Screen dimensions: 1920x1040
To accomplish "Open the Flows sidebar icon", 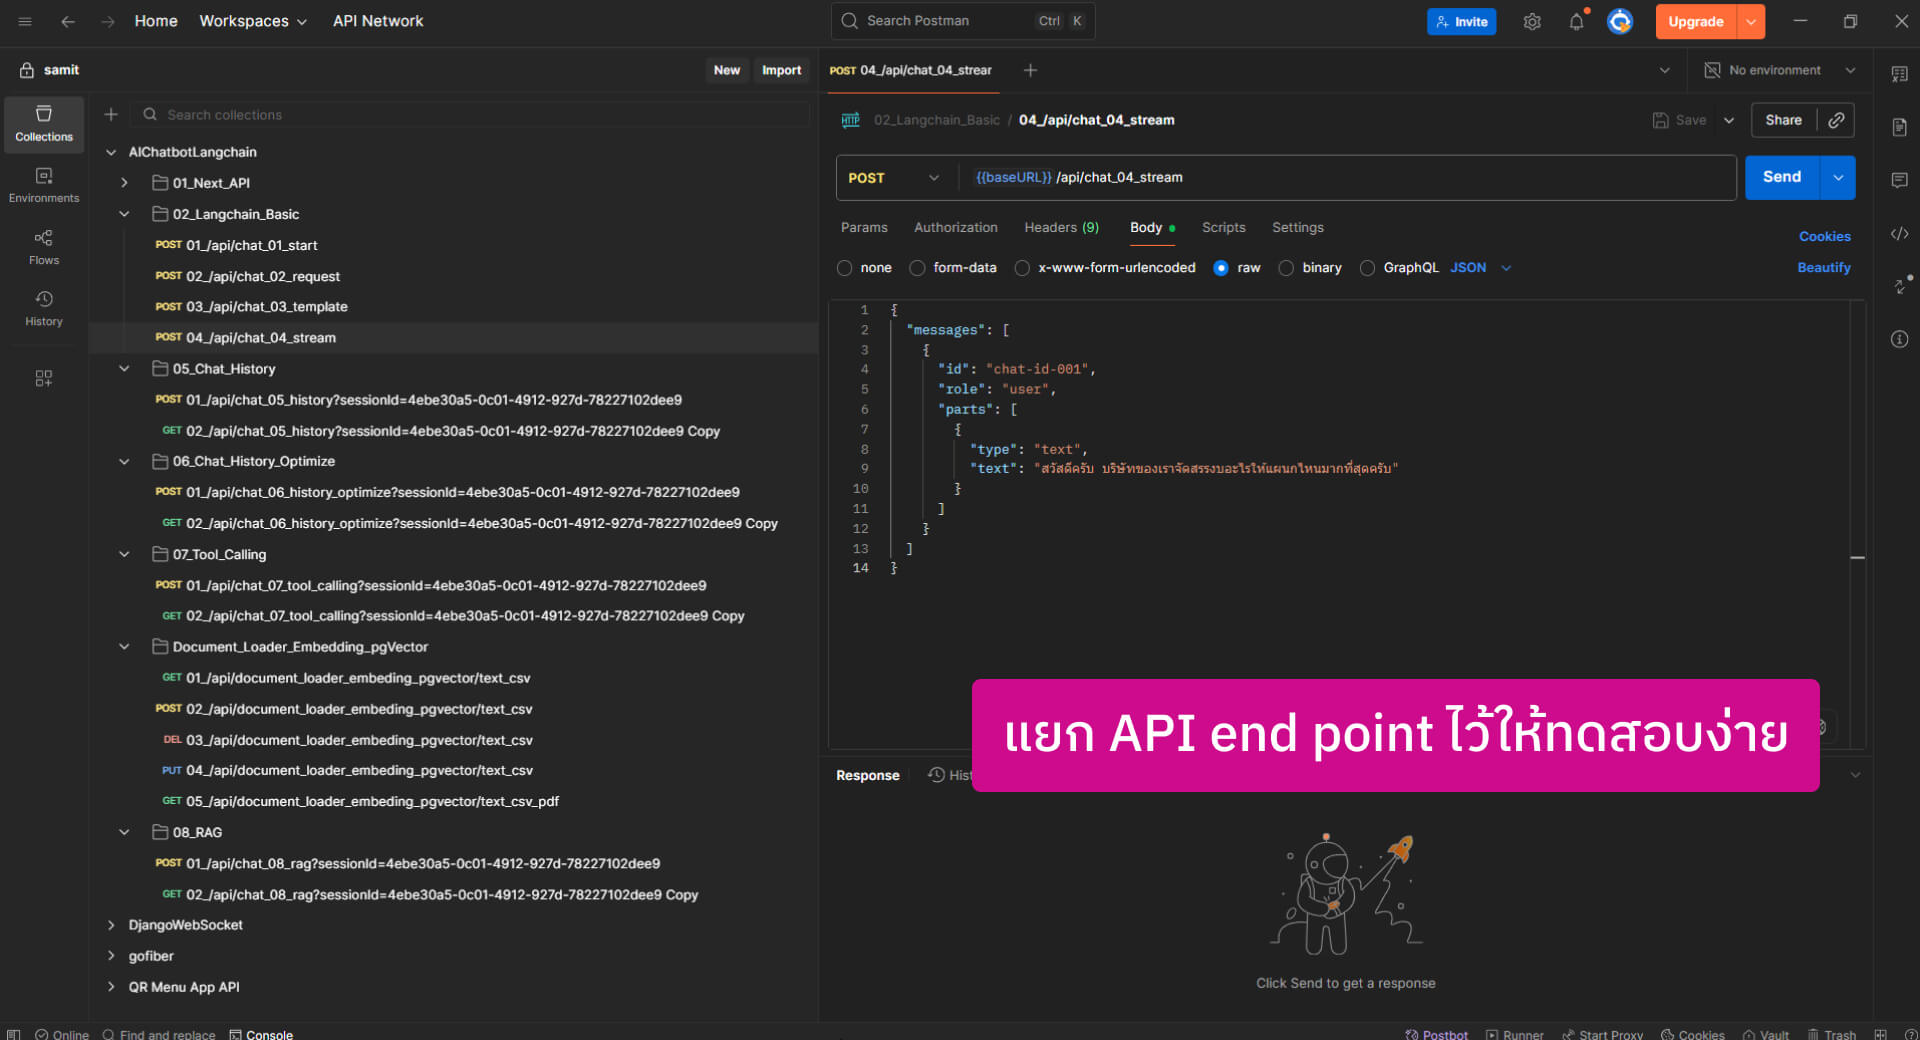I will (x=44, y=246).
